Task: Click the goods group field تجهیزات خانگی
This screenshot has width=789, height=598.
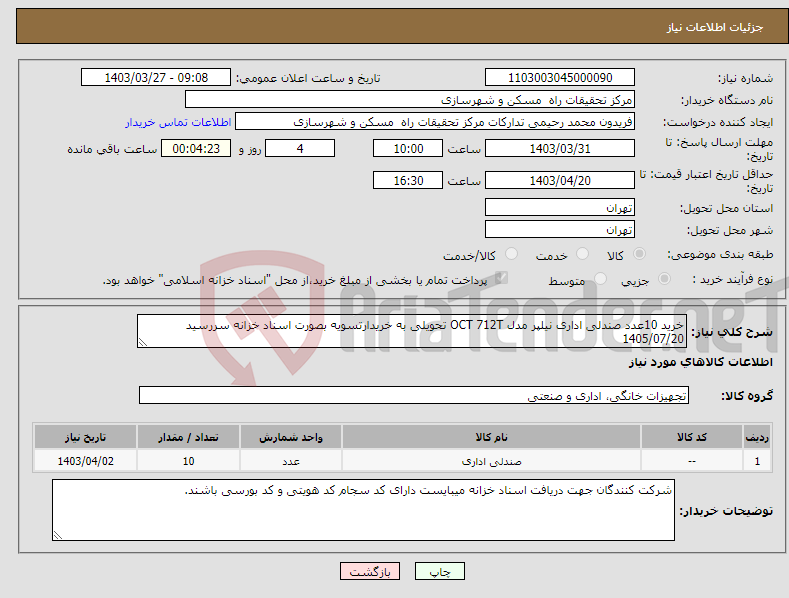Action: [x=414, y=395]
